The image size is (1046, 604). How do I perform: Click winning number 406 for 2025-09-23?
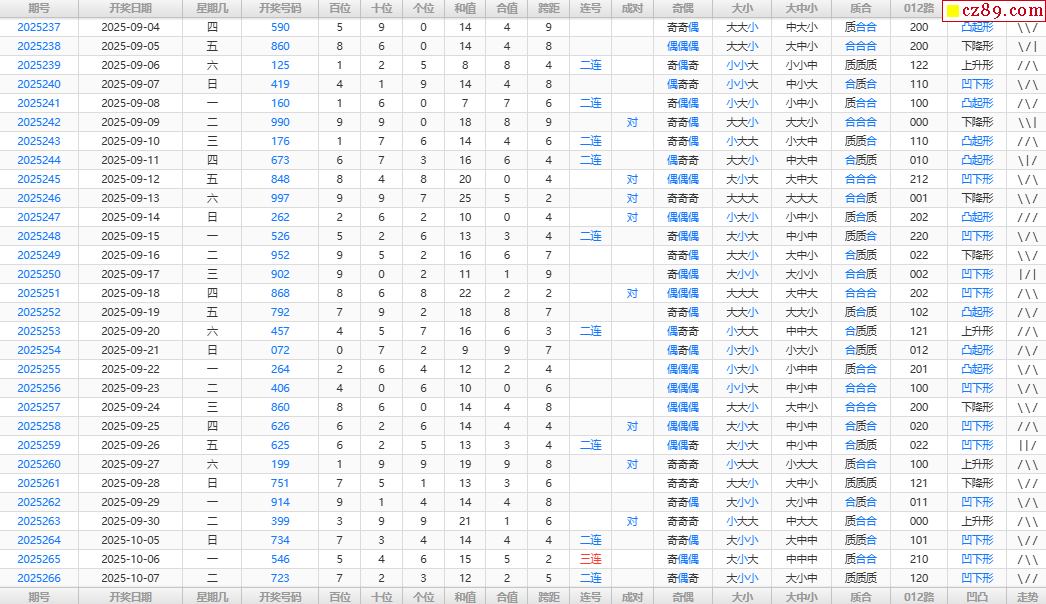(280, 388)
